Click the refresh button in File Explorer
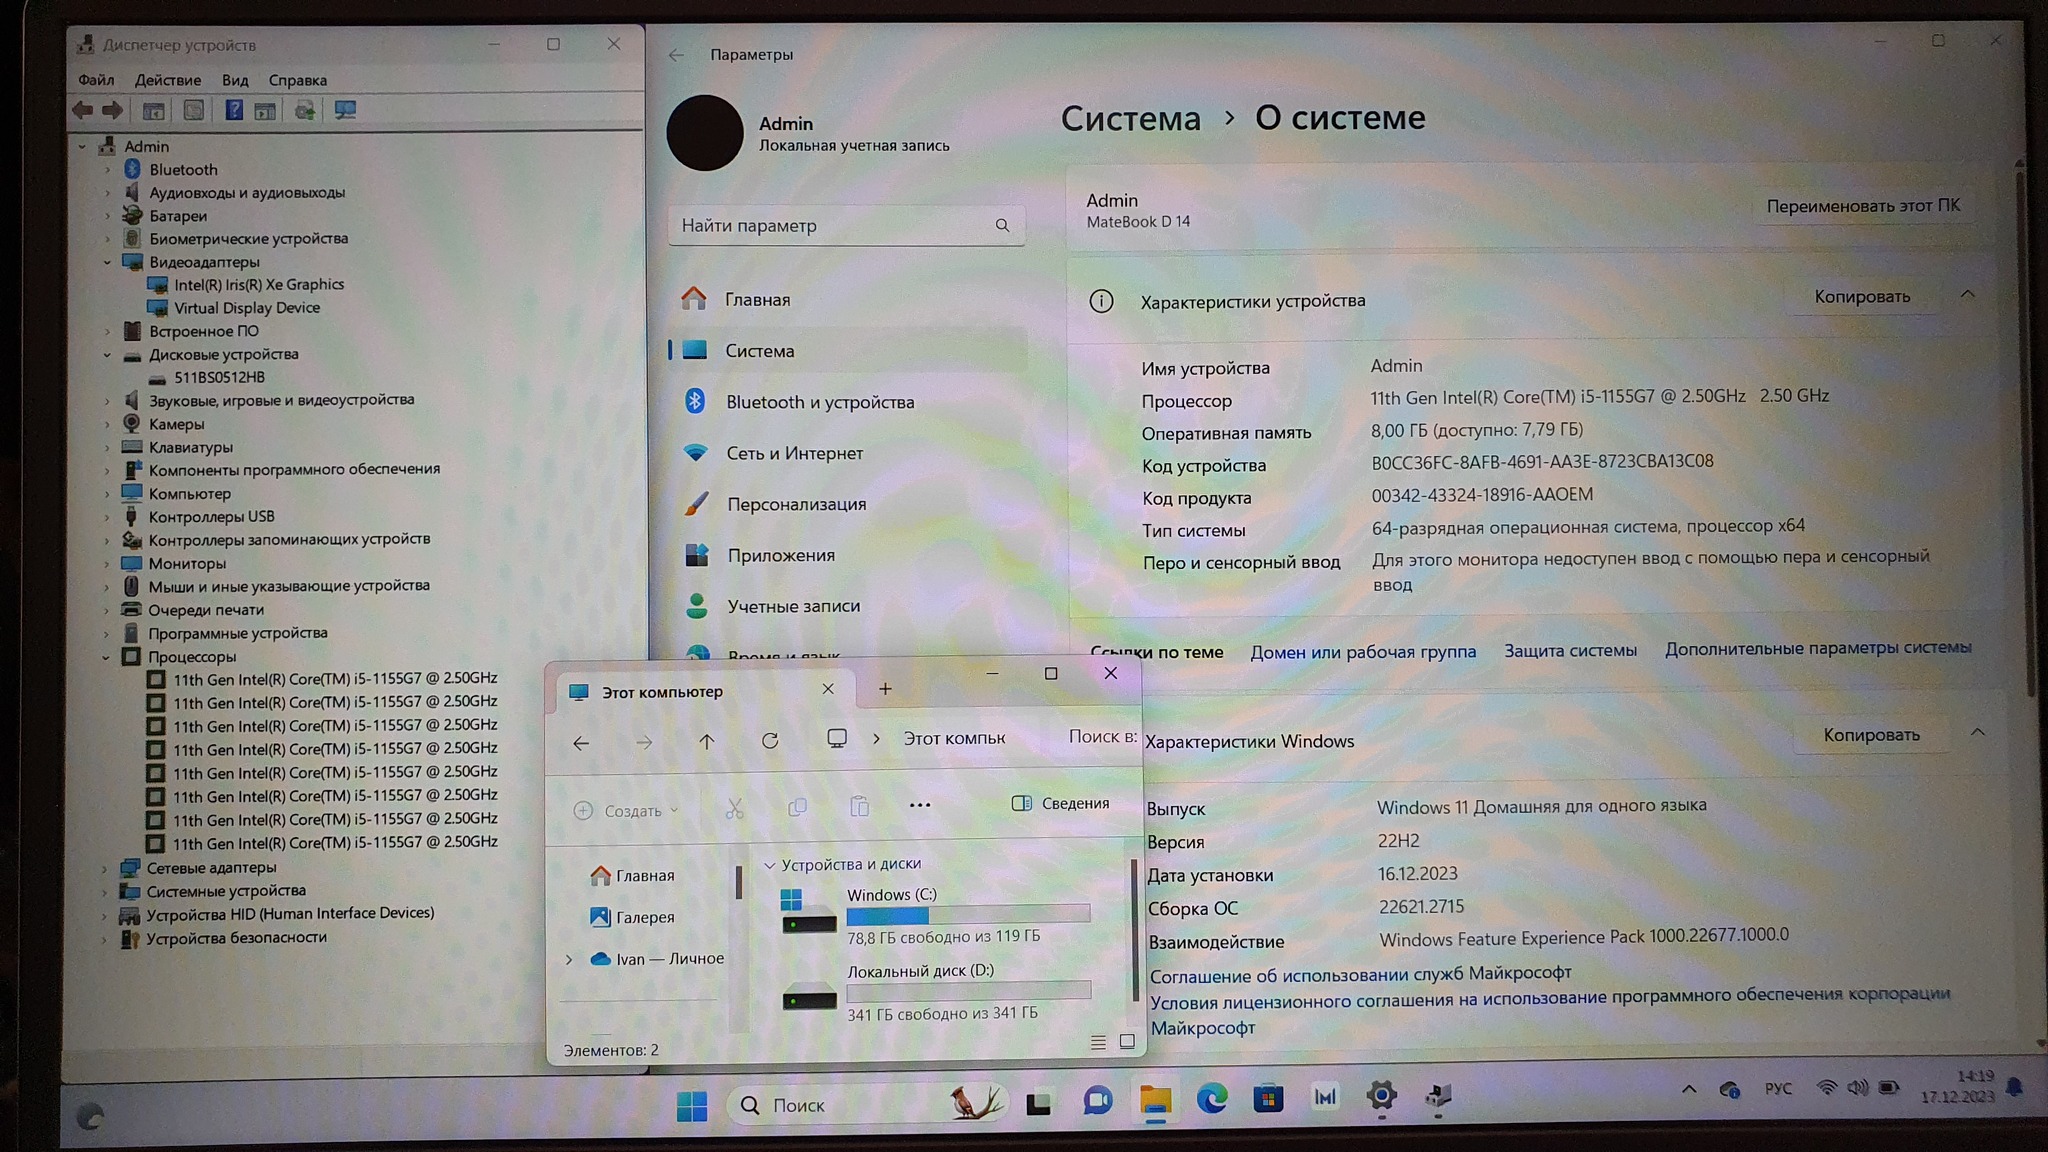The image size is (2048, 1152). tap(769, 741)
